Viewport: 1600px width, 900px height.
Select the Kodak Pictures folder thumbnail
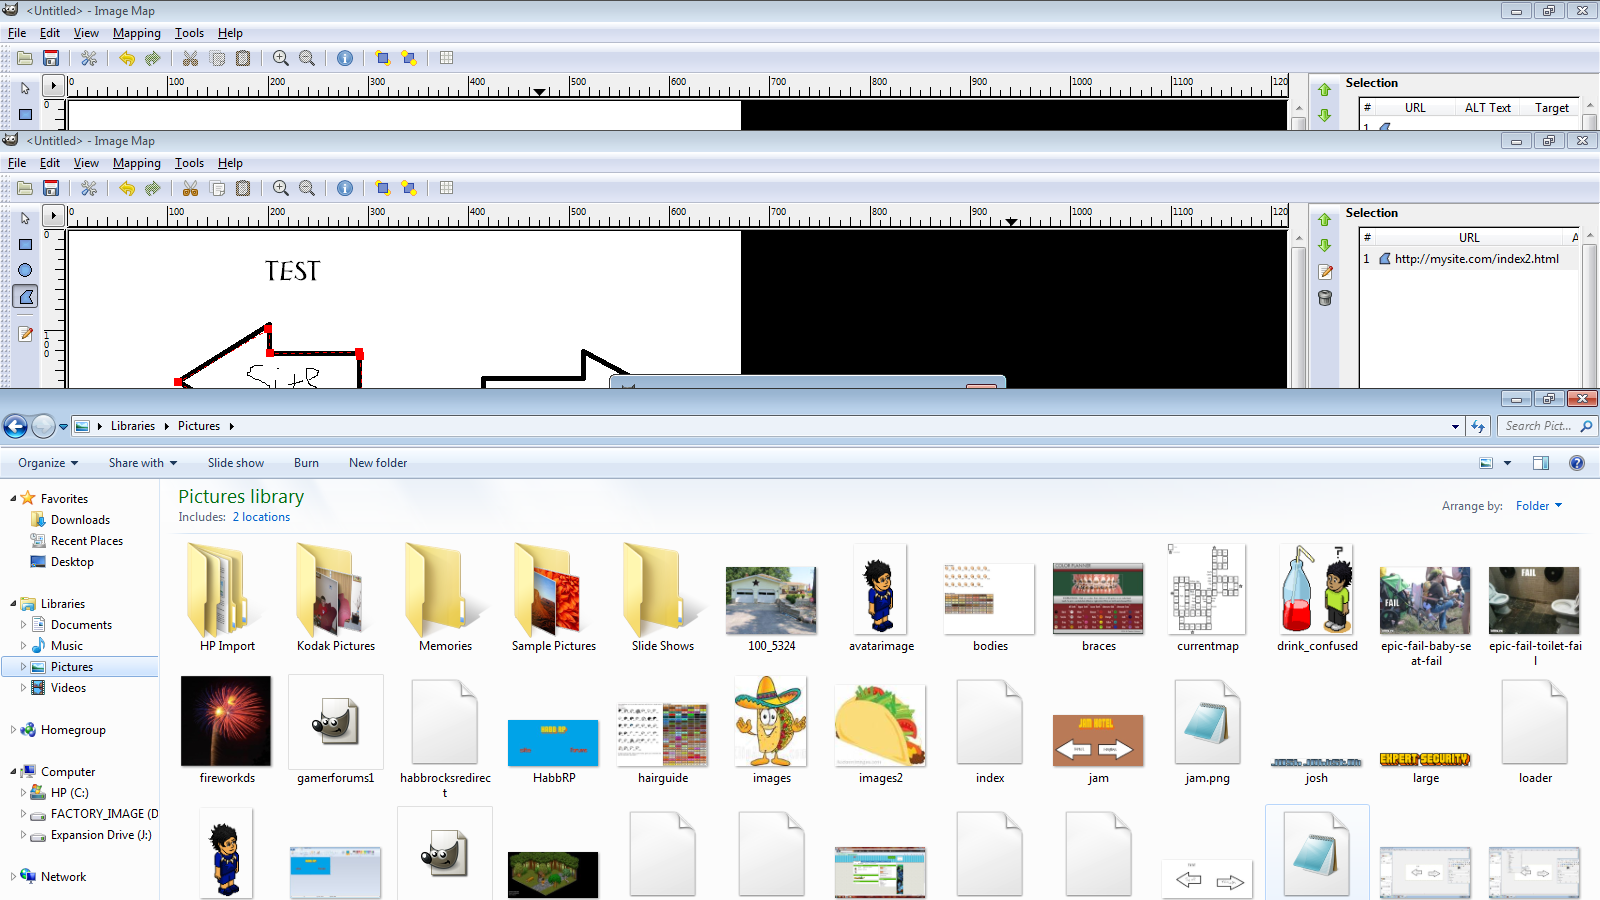tap(336, 597)
